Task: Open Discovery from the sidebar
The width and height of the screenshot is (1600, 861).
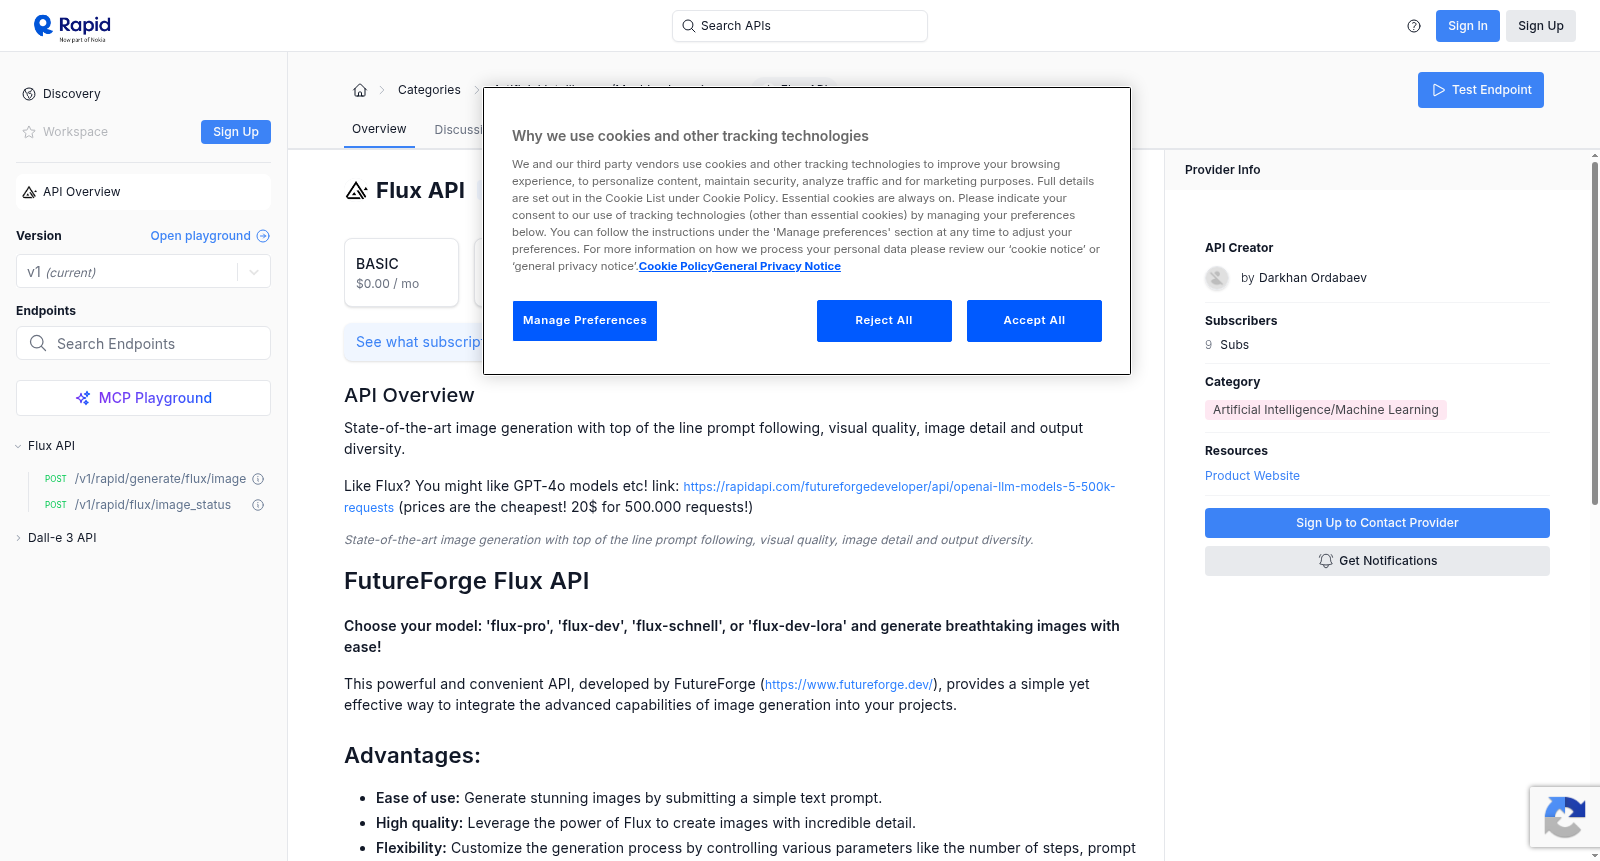Action: click(x=72, y=94)
